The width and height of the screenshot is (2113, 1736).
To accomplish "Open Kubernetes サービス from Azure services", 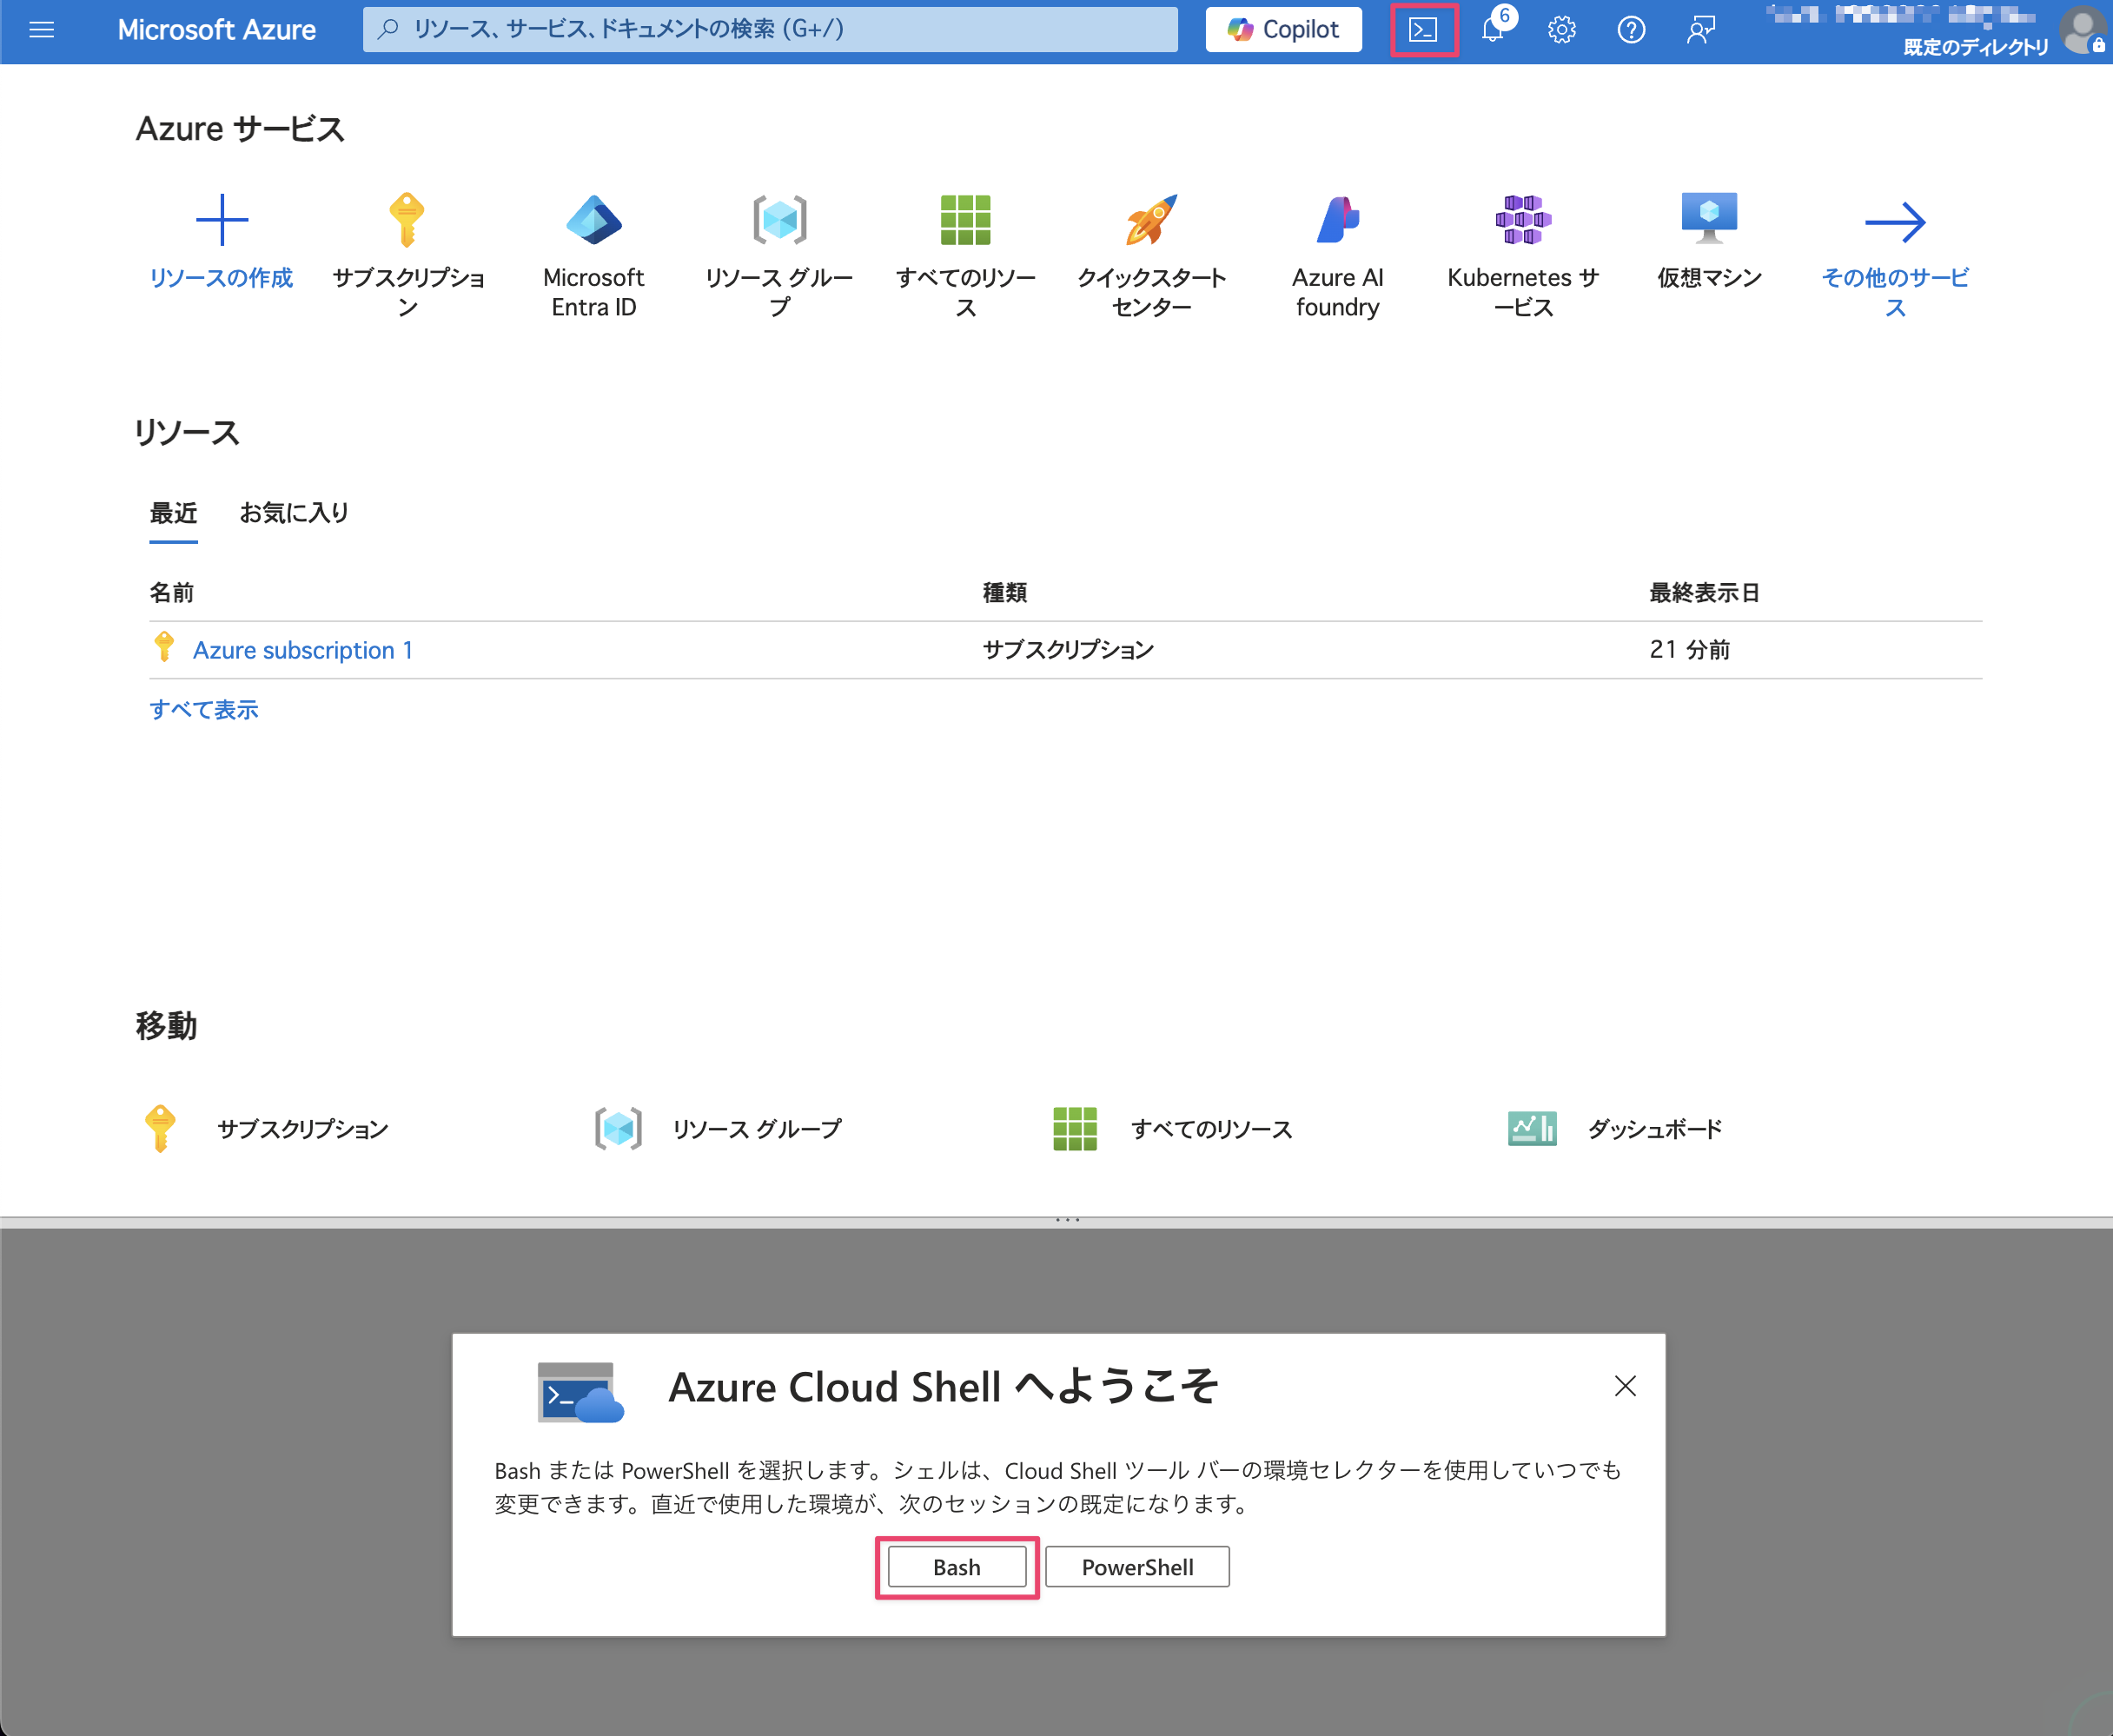I will pyautogui.click(x=1523, y=219).
